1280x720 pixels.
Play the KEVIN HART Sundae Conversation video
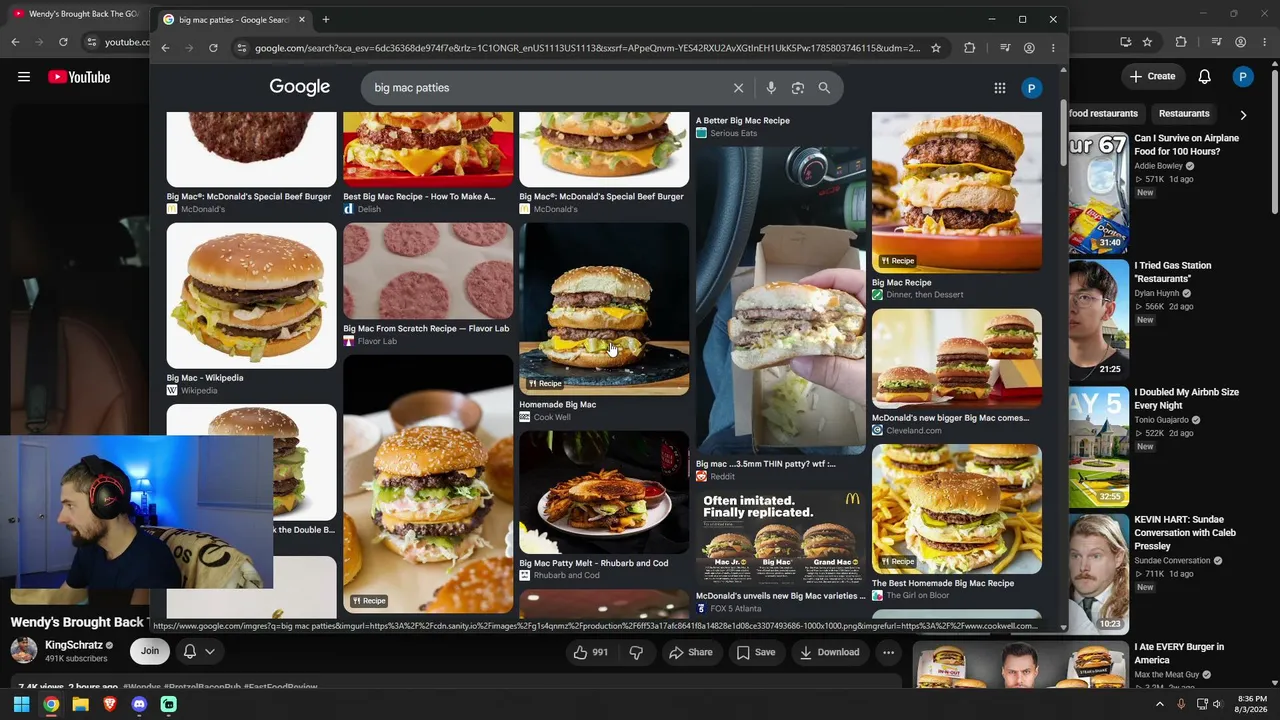pos(1098,572)
